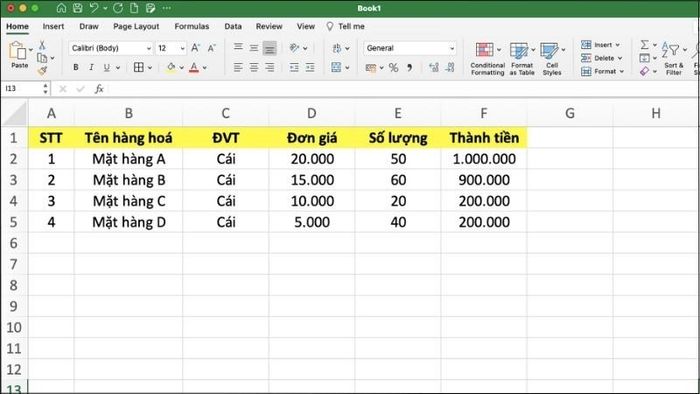Open the General number format dropdown
The height and width of the screenshot is (394, 700).
(410, 48)
